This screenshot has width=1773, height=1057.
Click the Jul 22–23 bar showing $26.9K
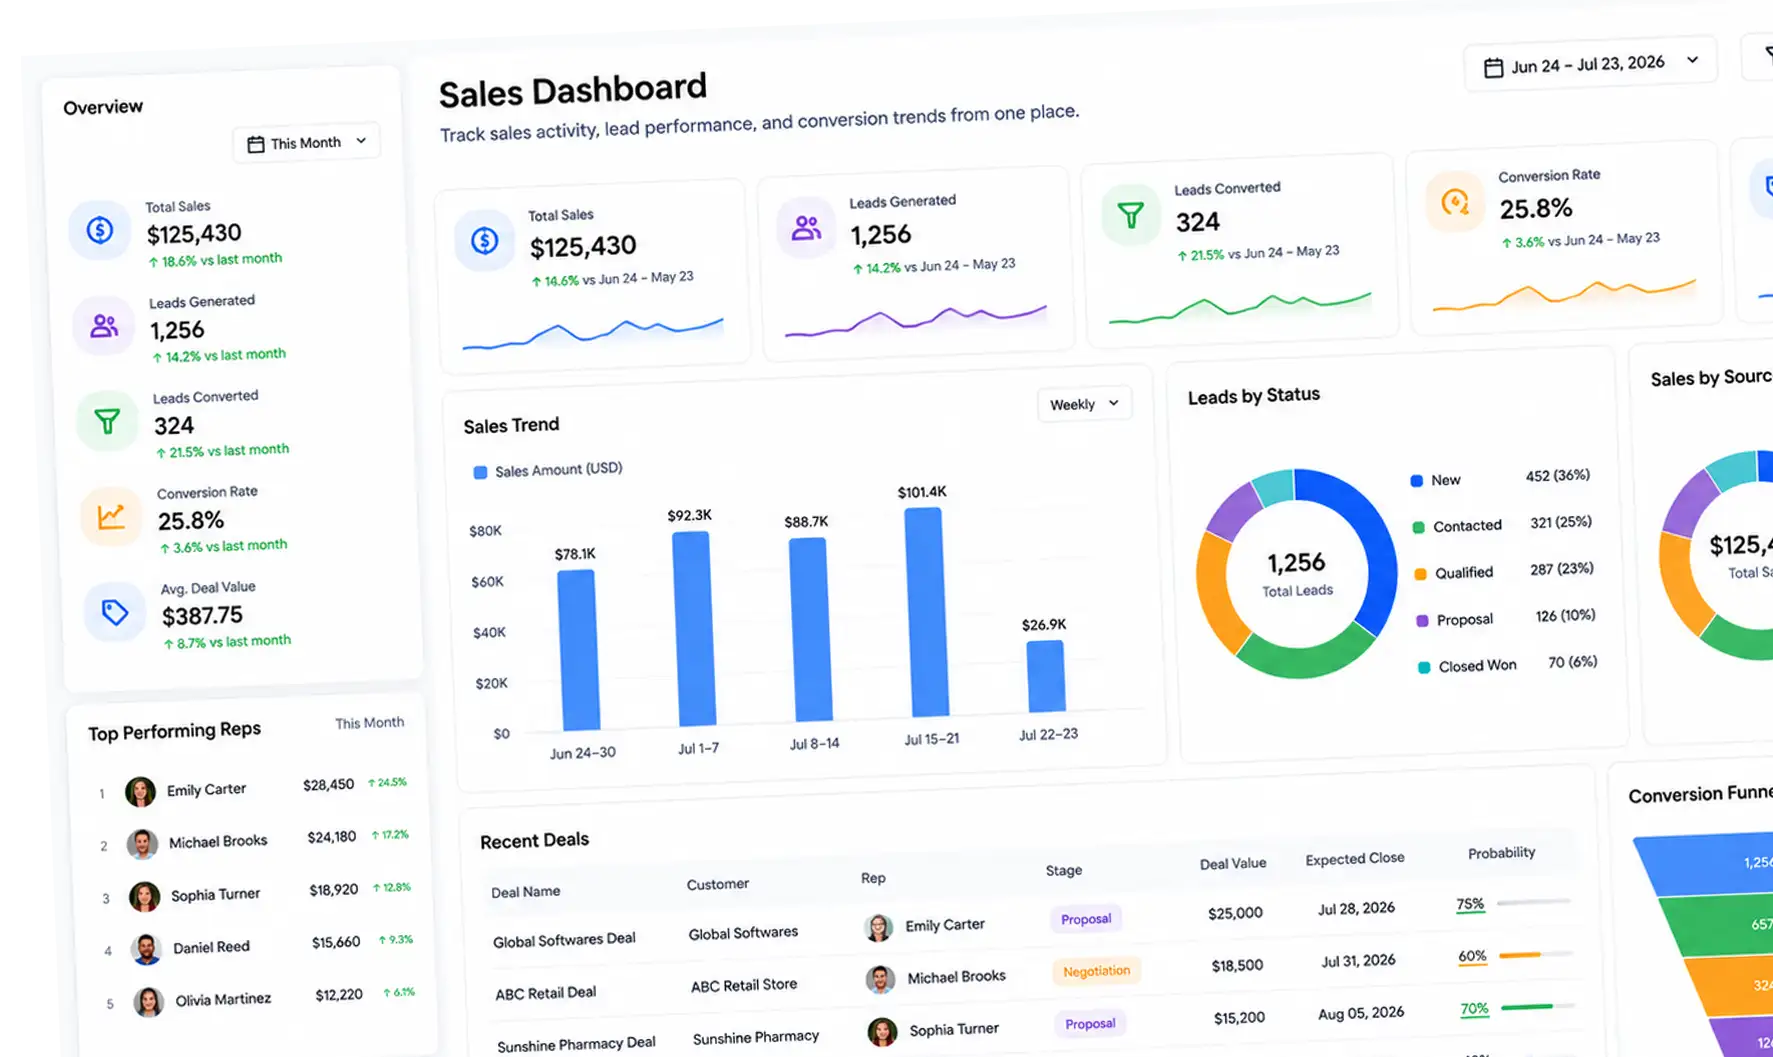click(1046, 677)
